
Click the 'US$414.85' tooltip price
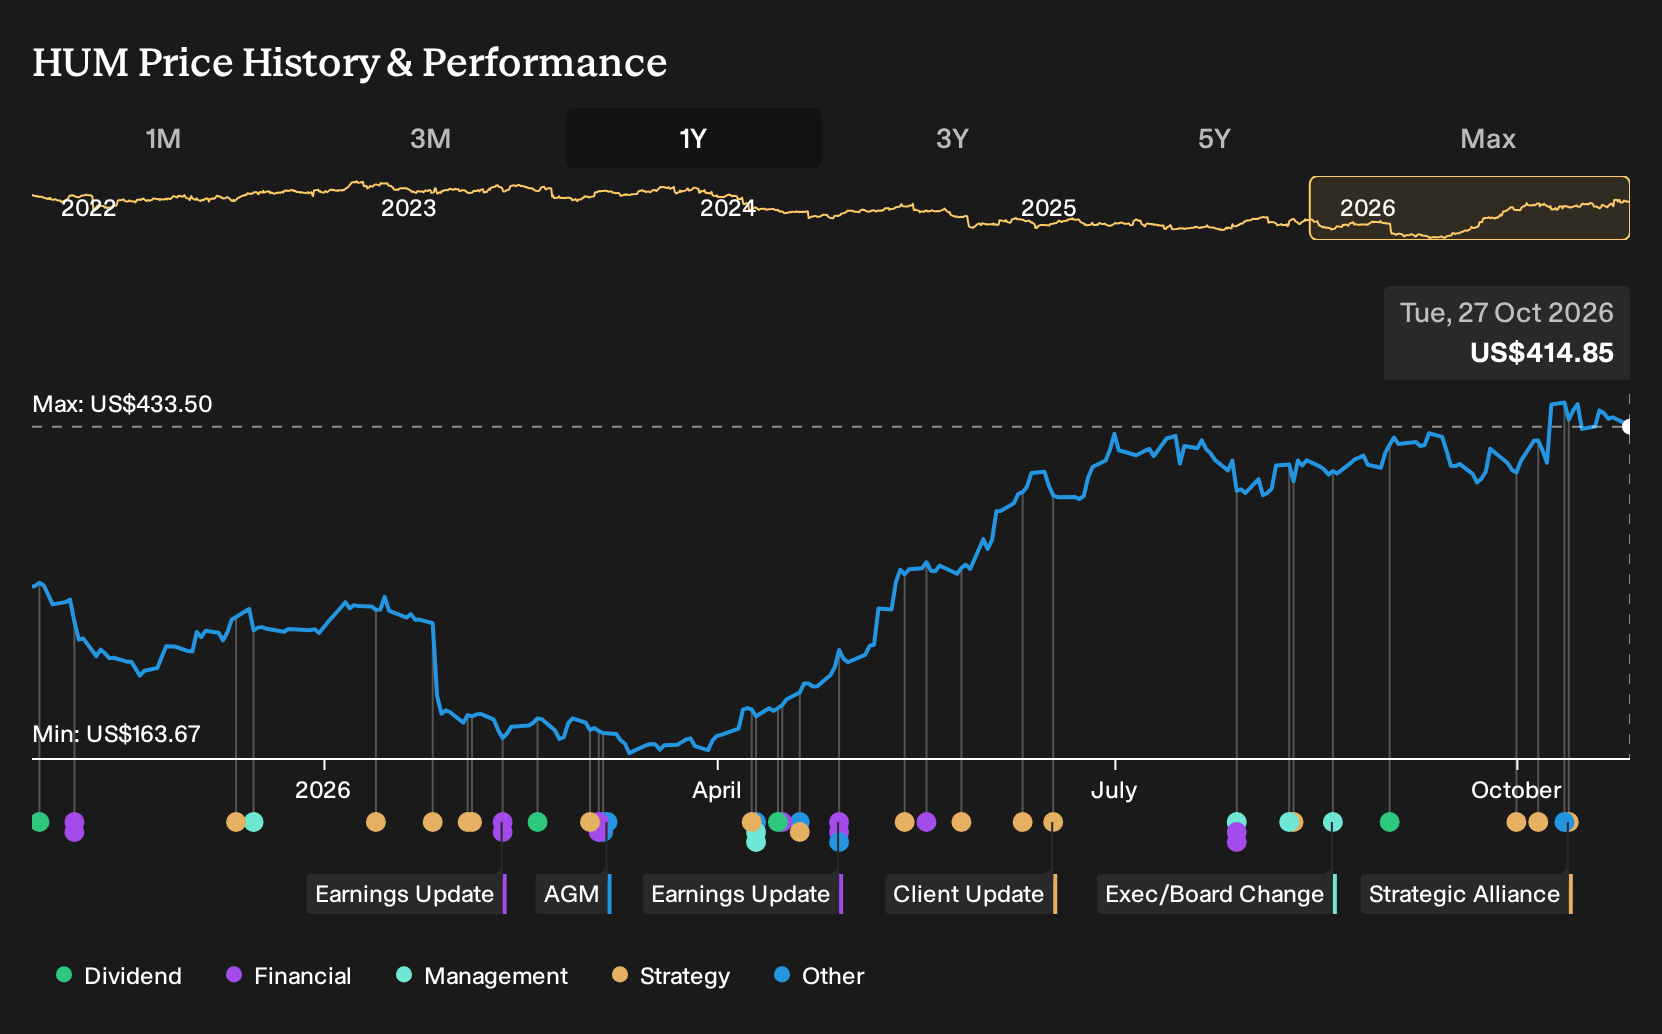tap(1541, 353)
